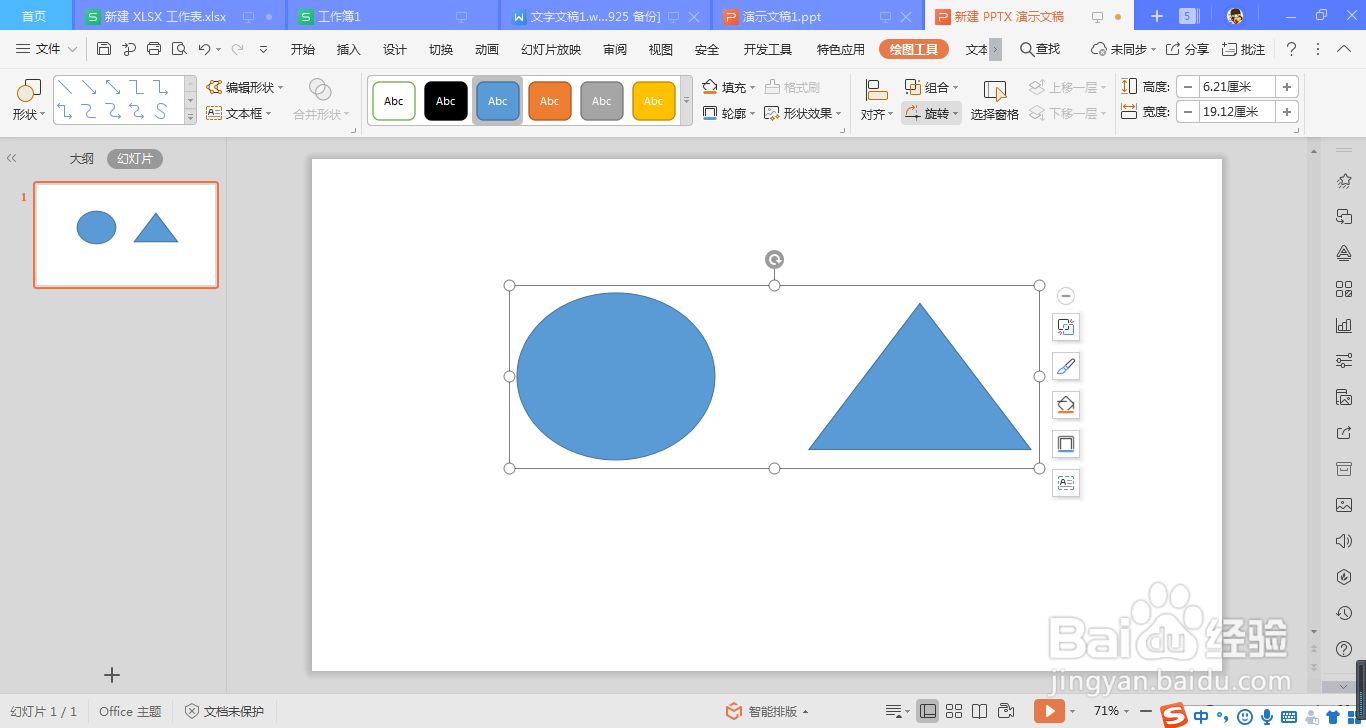This screenshot has width=1366, height=728.
Task: Open the sound icon in right sidebar
Action: pyautogui.click(x=1344, y=541)
